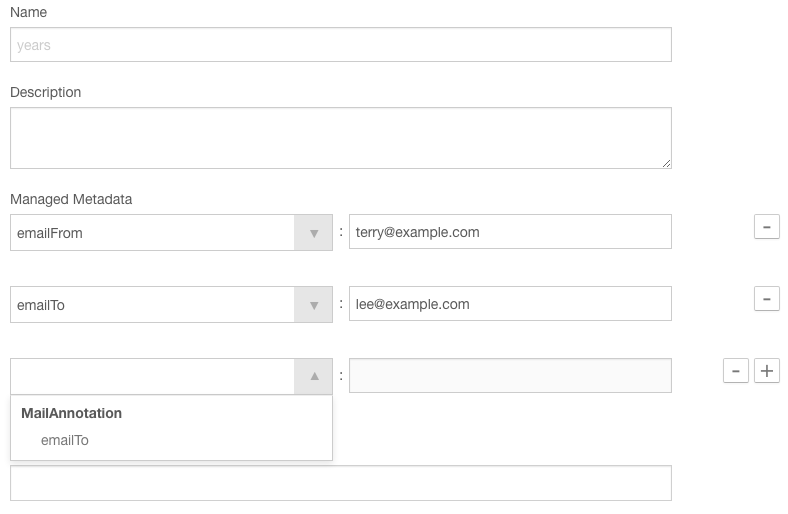Screen dimensions: 788x514
Task: Remove the emailFrom metadata row with minus
Action: pos(766,227)
